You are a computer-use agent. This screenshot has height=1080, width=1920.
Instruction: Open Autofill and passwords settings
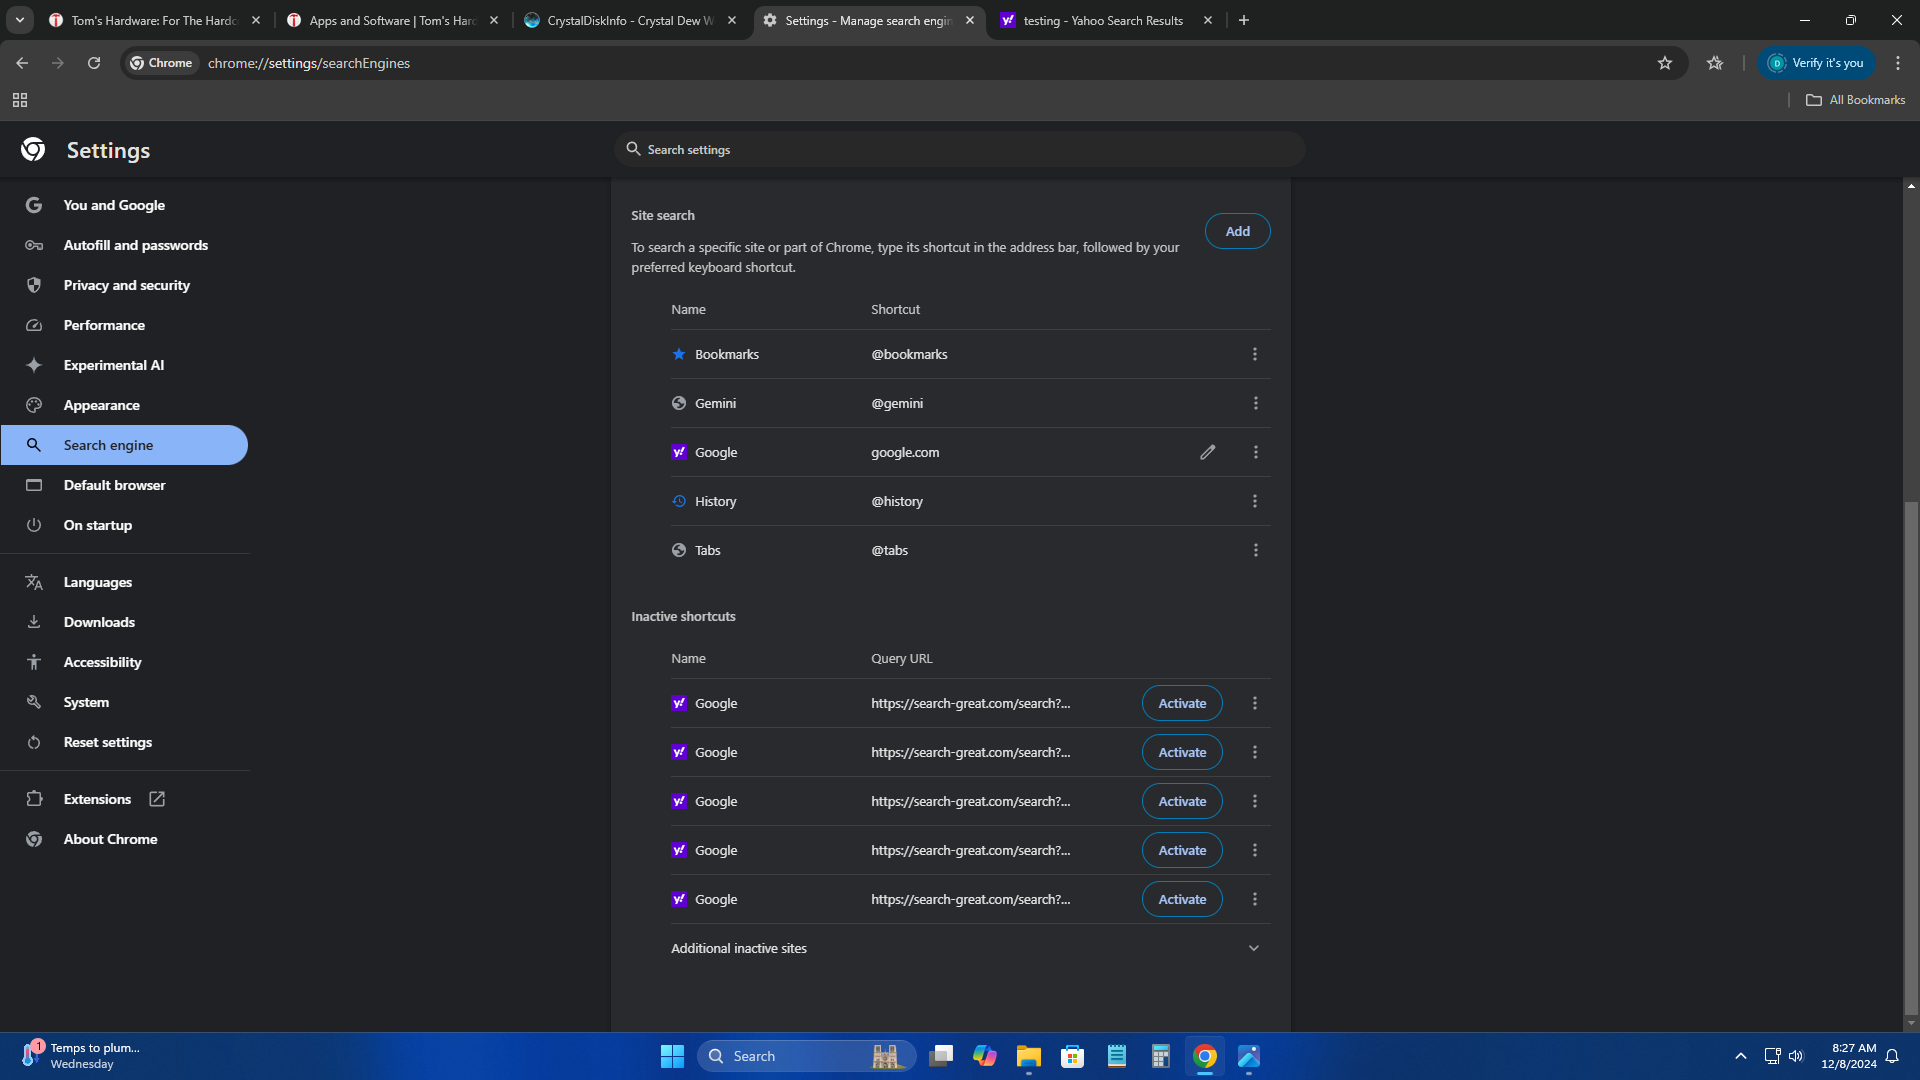tap(124, 245)
